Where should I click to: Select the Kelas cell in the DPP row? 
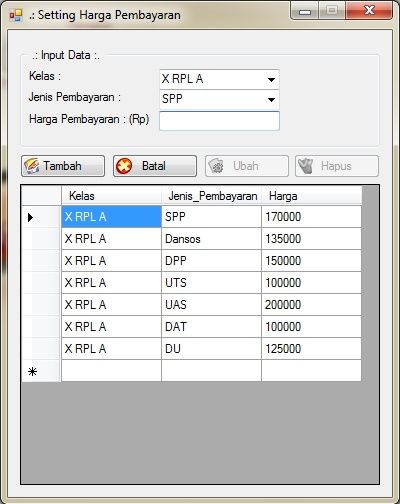(x=111, y=261)
